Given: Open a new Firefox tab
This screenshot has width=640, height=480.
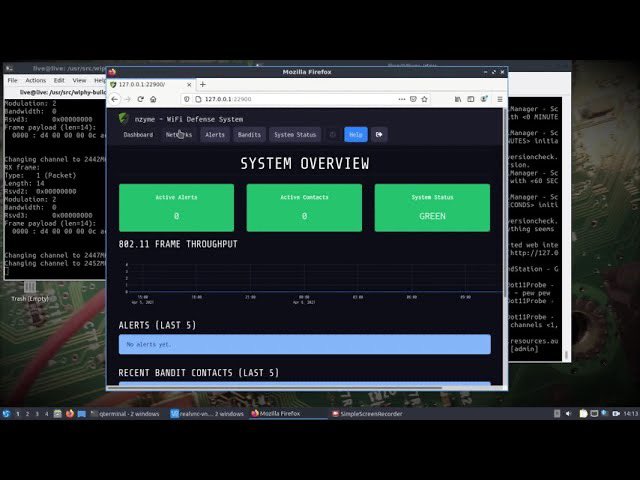Looking at the screenshot, I should (x=202, y=84).
